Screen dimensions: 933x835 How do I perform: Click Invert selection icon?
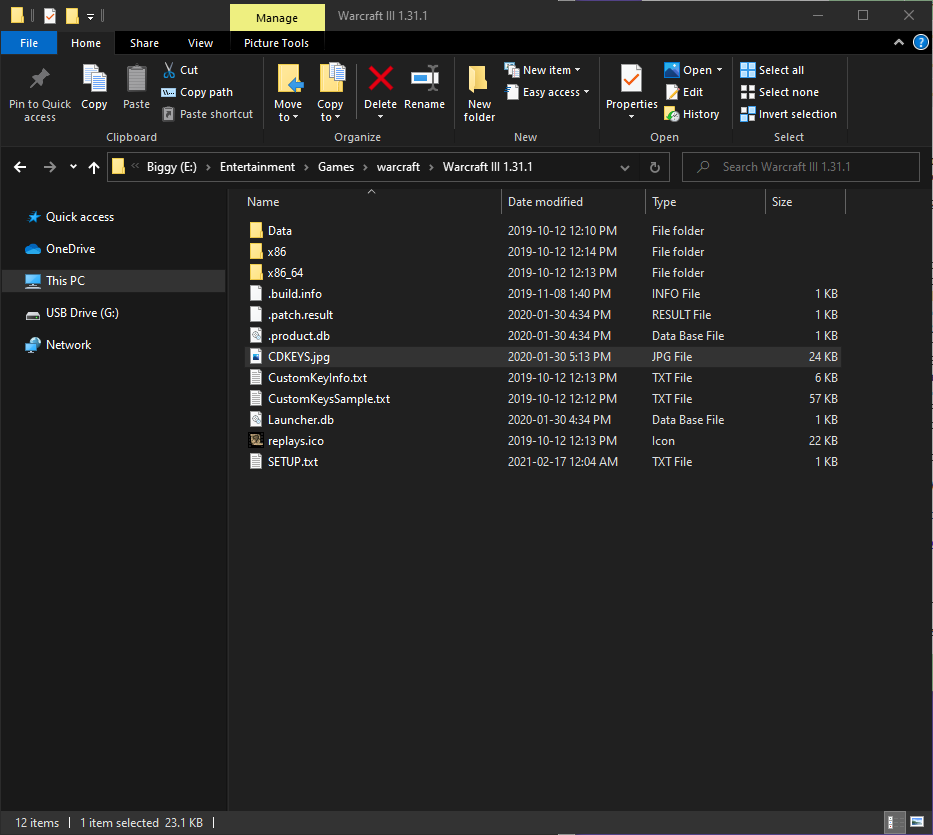click(x=747, y=114)
